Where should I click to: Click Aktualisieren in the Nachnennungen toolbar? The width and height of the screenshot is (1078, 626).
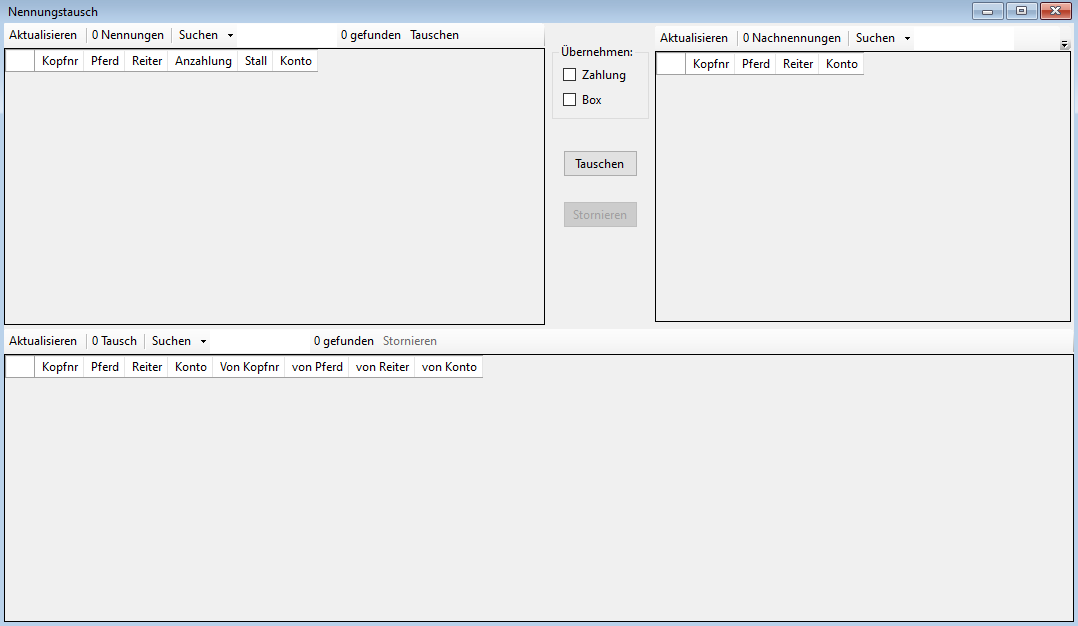click(x=694, y=38)
